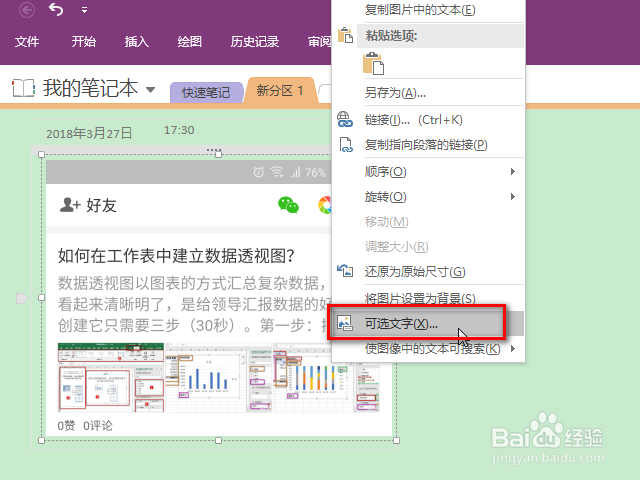Click the Wi-Fi icon in phone status bar
Screen dimensions: 640x480
point(277,172)
